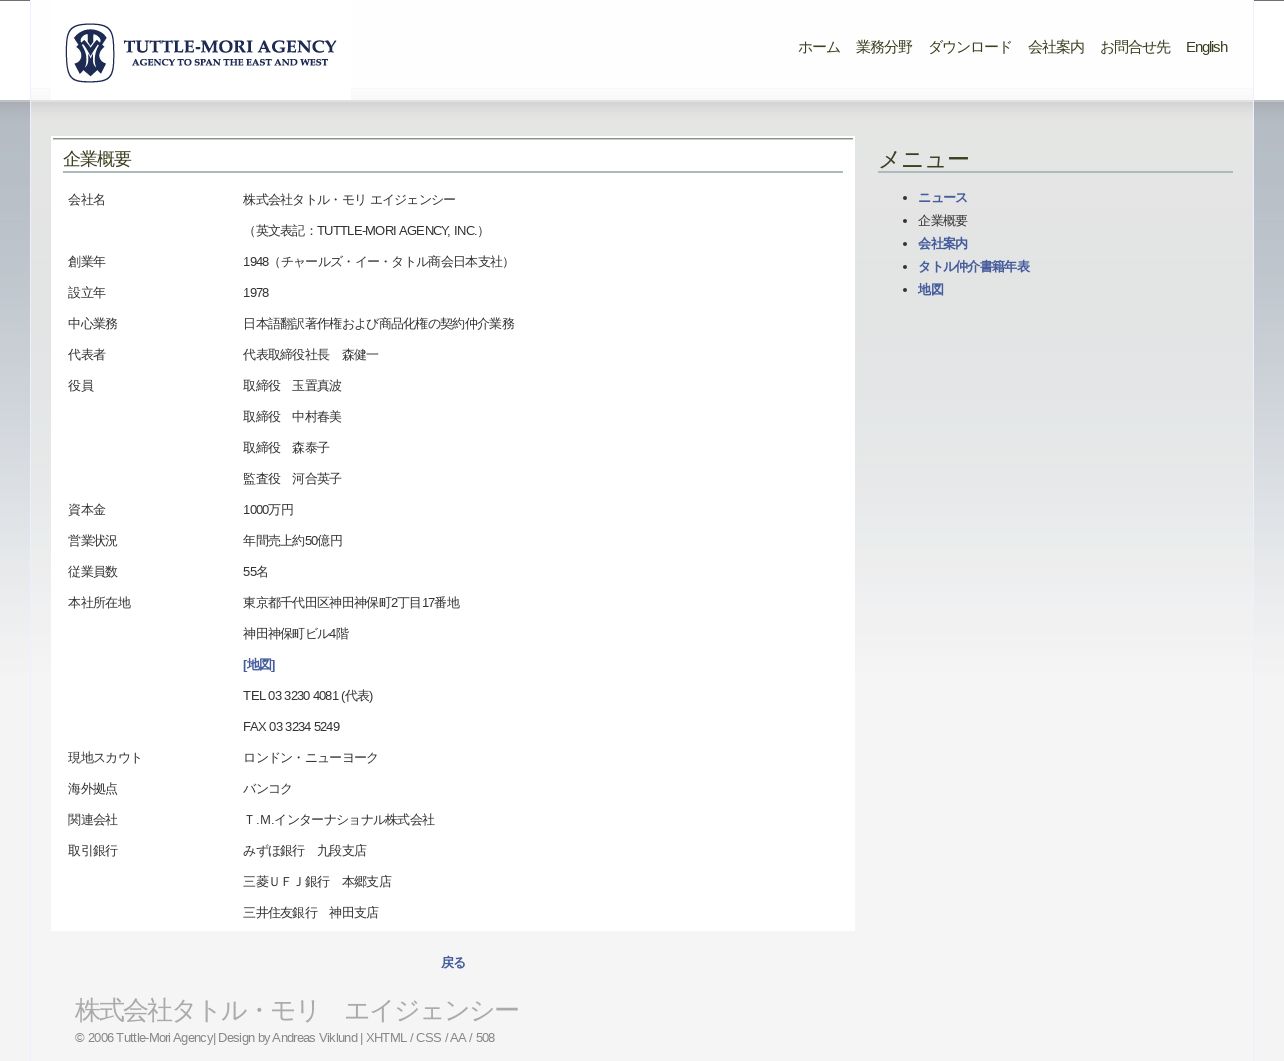Viewport: 1284px width, 1061px height.
Task: Click the CSS footer link
Action: point(428,1038)
